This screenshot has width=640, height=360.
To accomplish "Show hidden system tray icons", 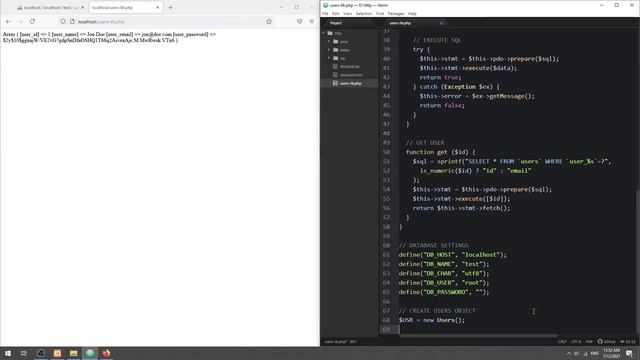I will 569,353.
